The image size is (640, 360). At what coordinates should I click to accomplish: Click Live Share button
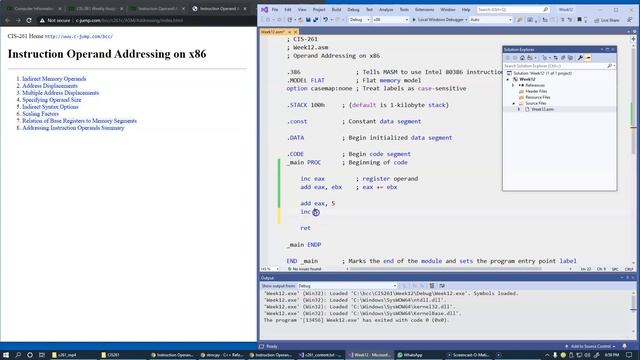click(x=607, y=20)
